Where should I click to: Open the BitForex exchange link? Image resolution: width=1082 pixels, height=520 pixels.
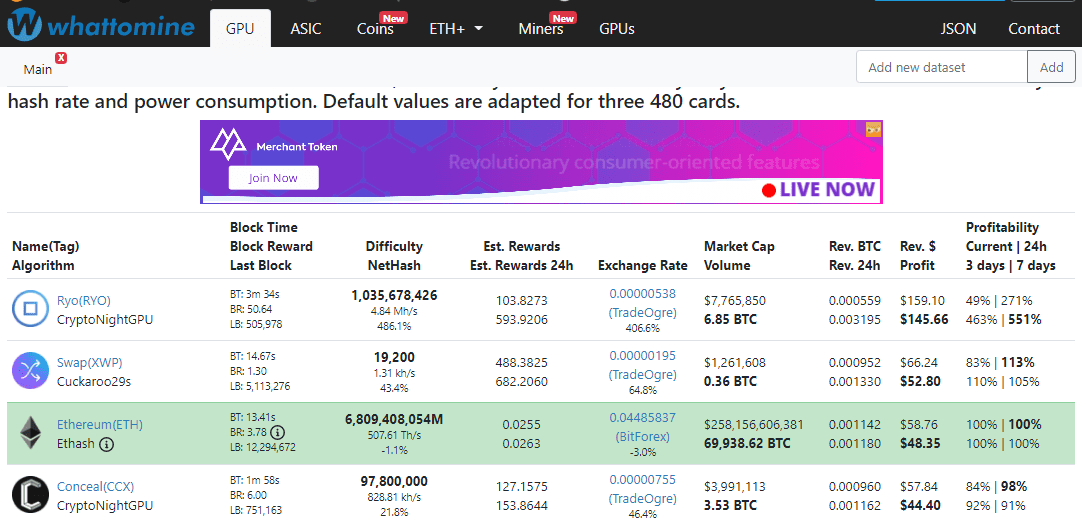pyautogui.click(x=642, y=437)
